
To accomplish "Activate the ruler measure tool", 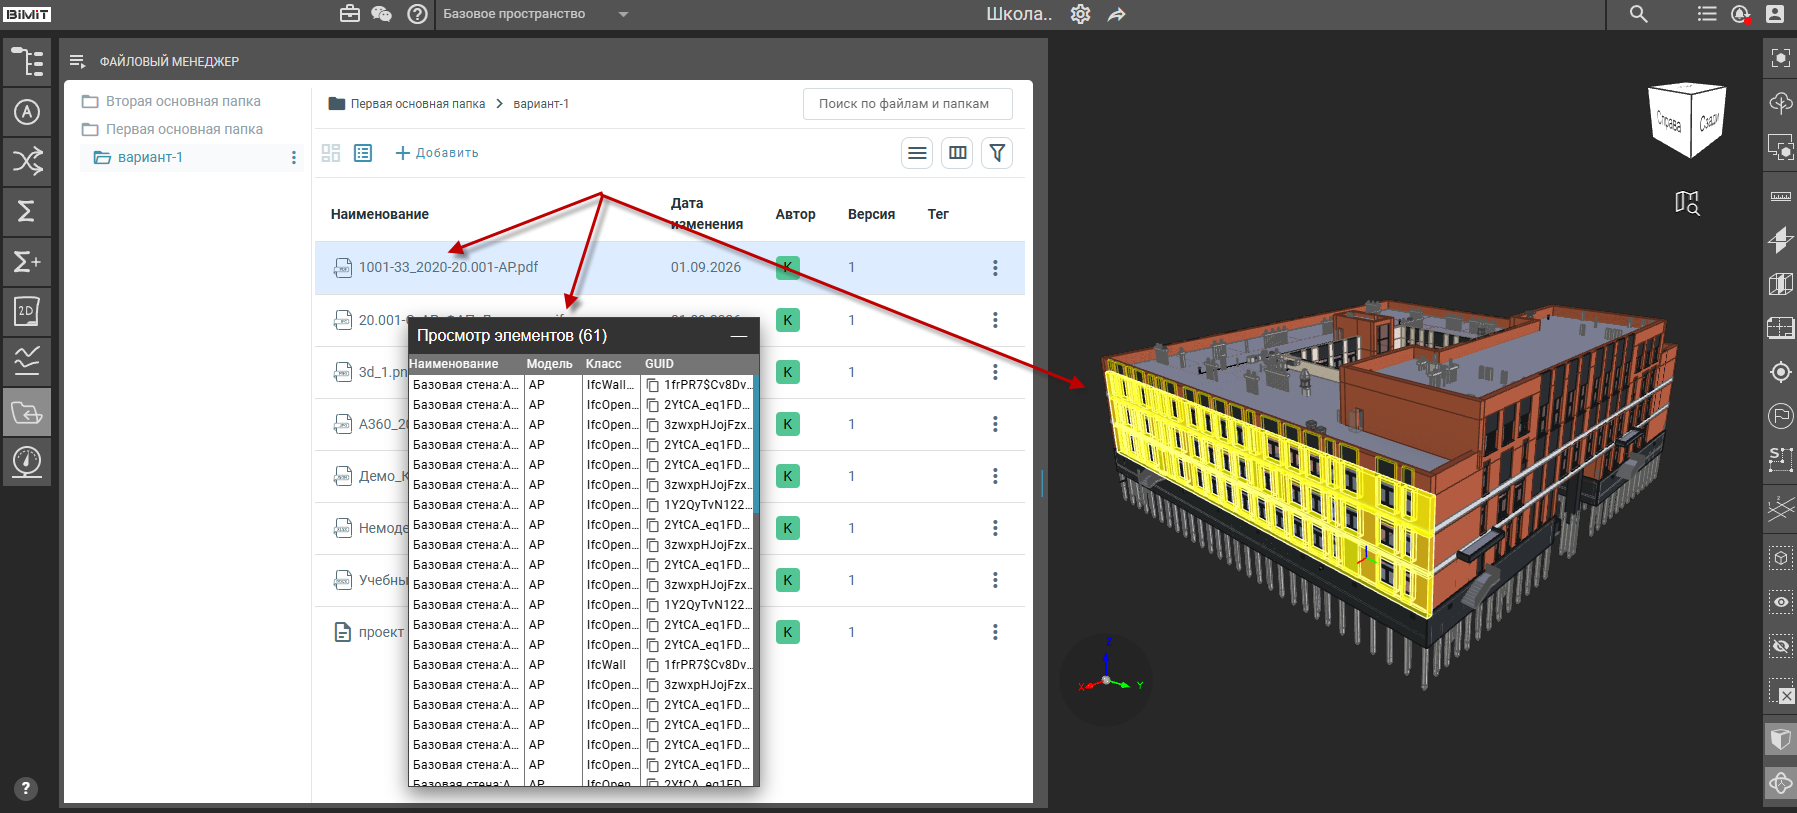I will pyautogui.click(x=1780, y=196).
